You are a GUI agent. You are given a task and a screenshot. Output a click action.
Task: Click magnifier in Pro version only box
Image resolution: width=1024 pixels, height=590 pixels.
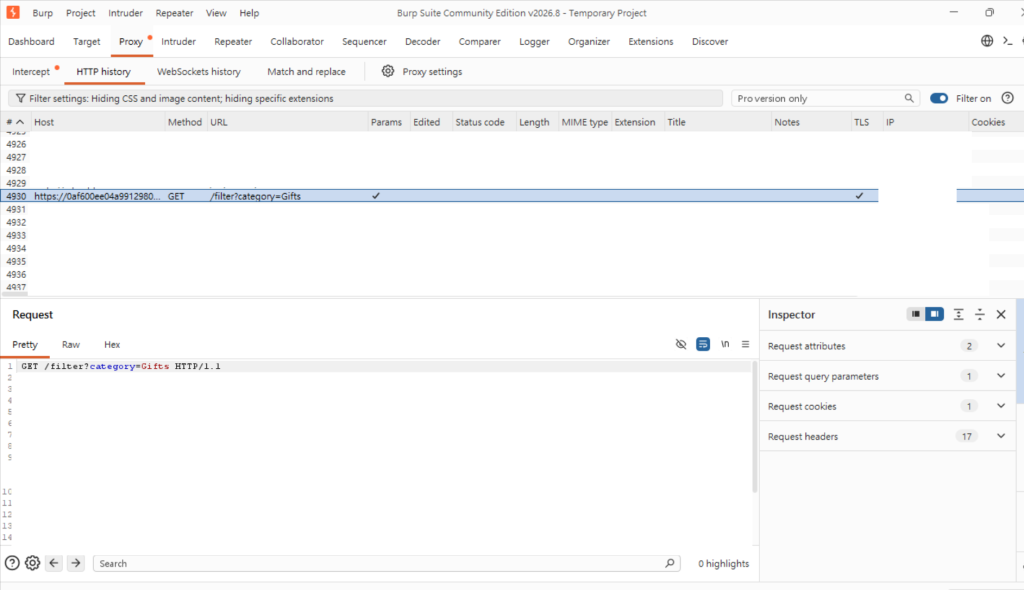(909, 98)
